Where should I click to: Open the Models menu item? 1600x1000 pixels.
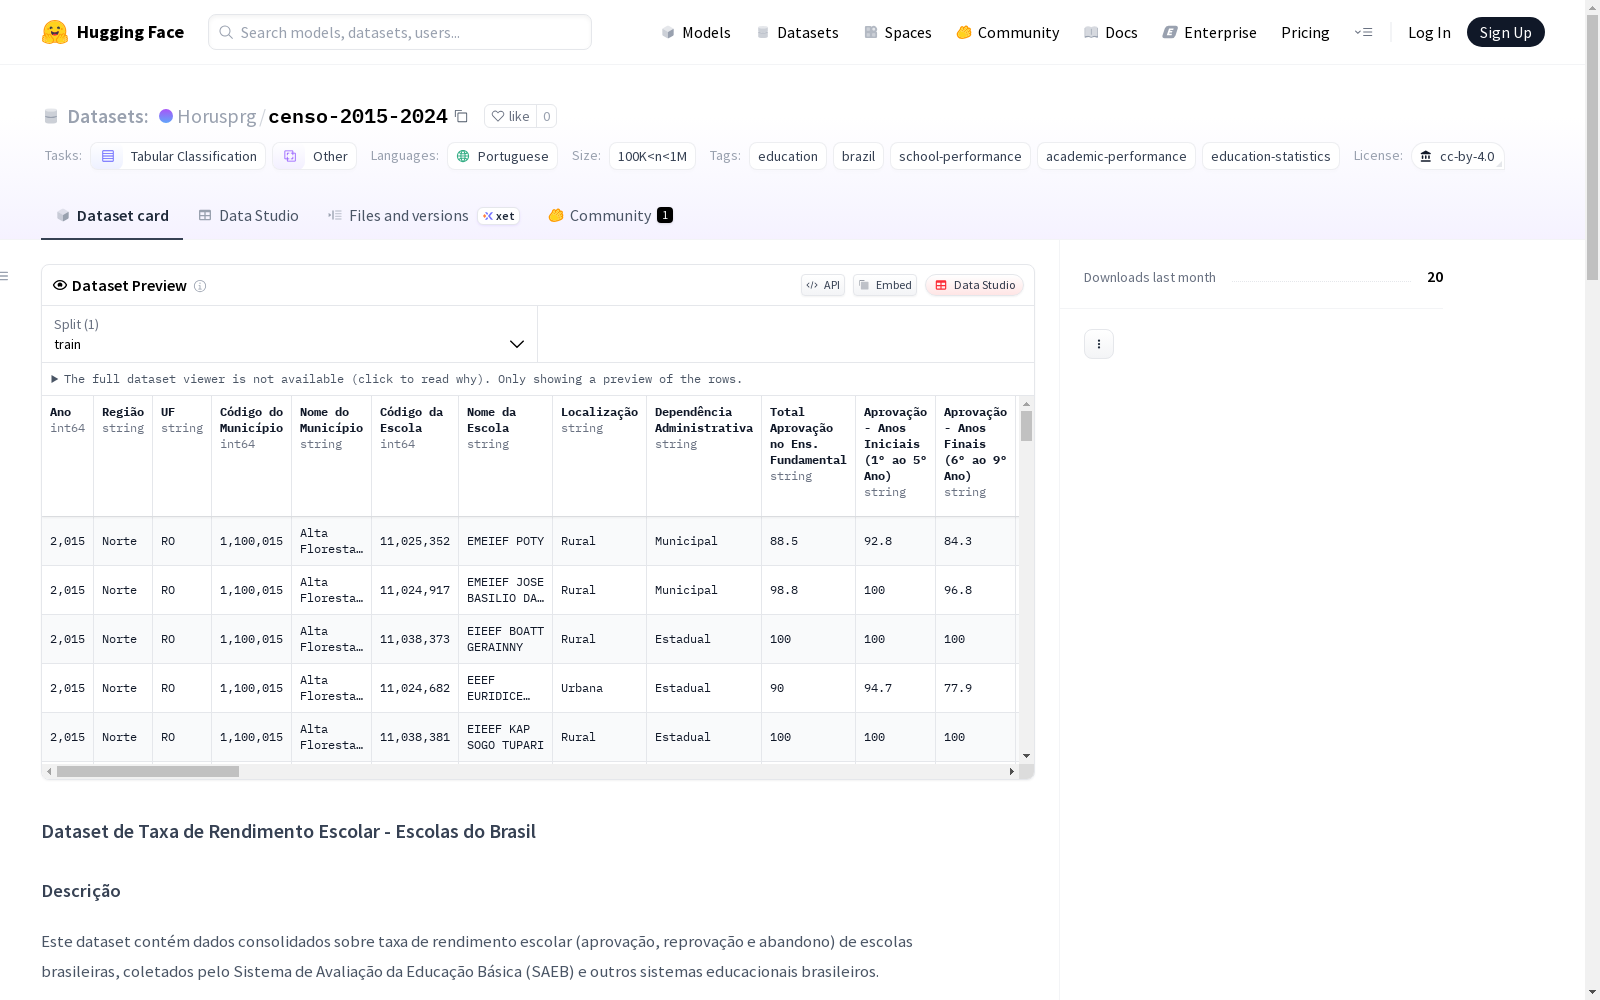[x=696, y=32]
